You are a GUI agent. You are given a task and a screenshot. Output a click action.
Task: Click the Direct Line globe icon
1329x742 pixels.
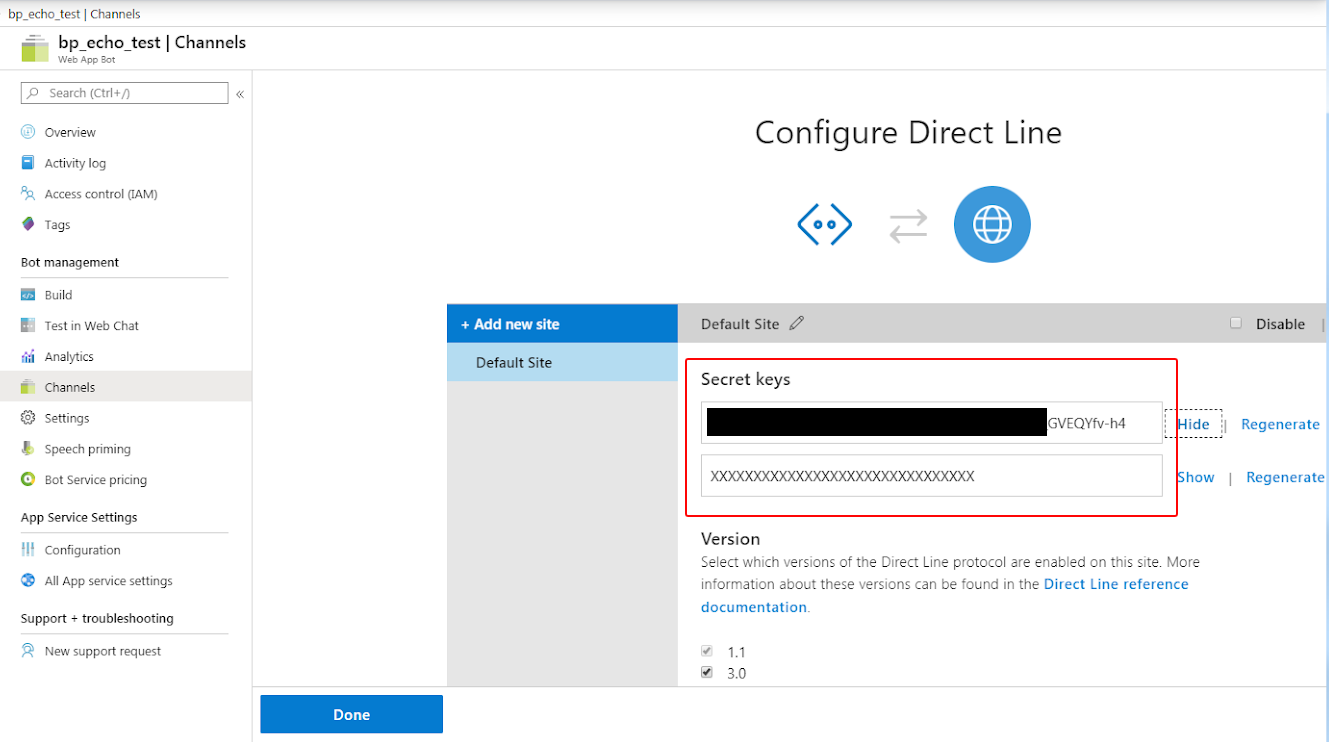click(x=992, y=225)
